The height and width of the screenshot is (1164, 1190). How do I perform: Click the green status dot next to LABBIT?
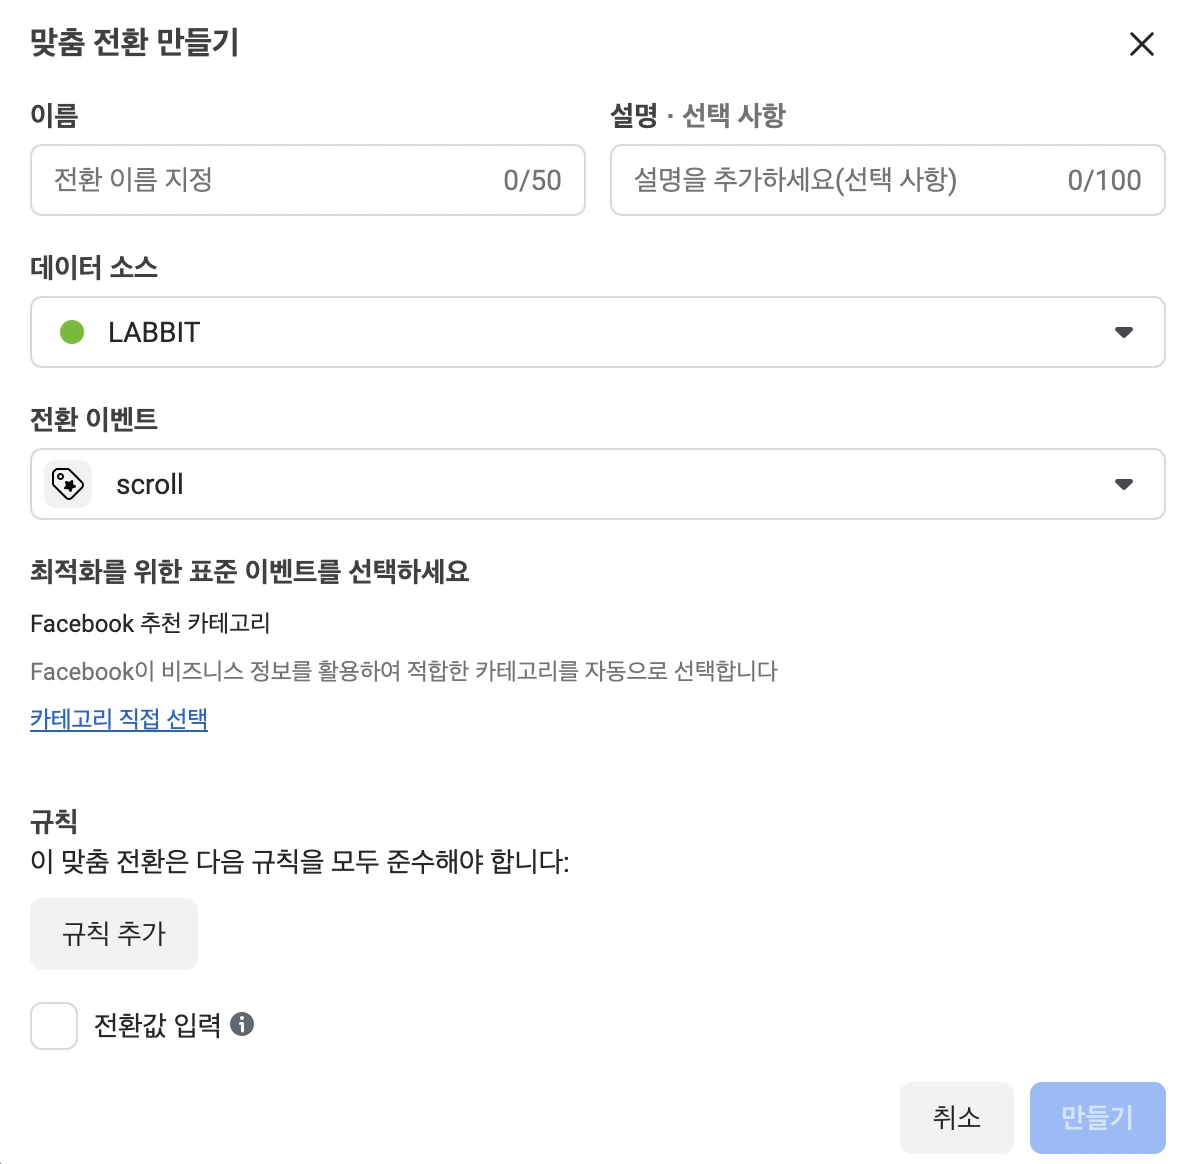coord(71,332)
